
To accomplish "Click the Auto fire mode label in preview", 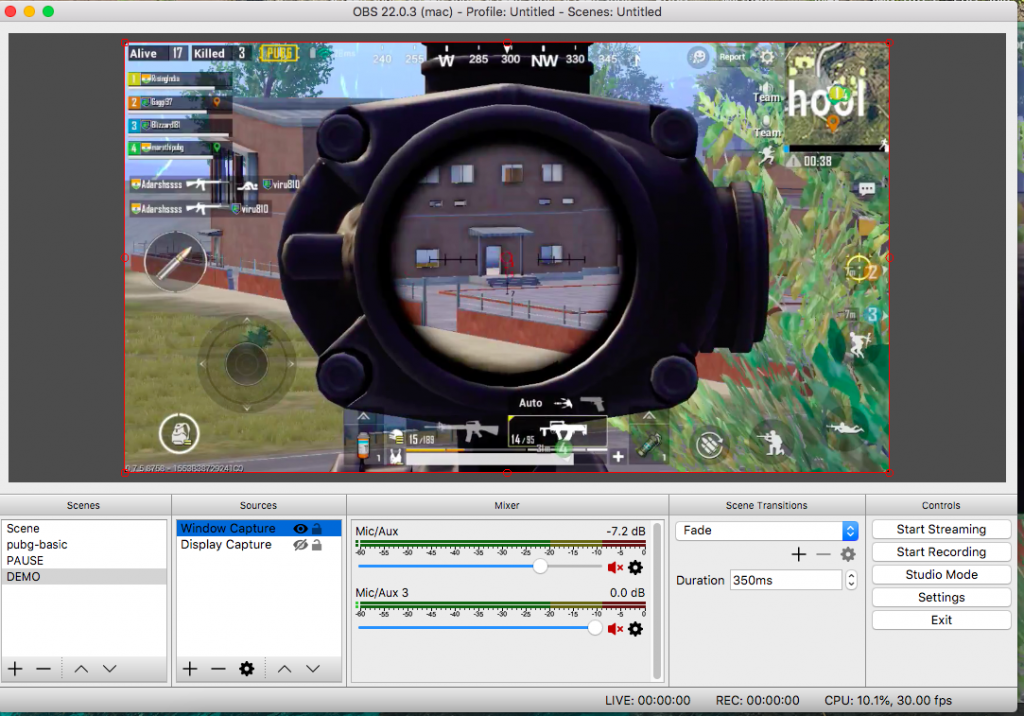I will coord(530,403).
